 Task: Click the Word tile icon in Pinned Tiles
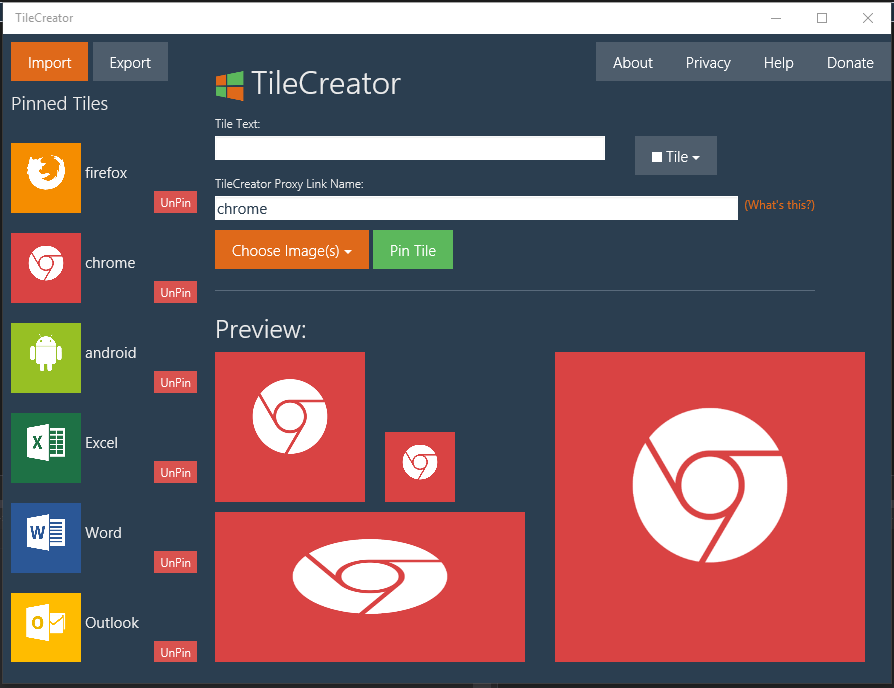45,538
